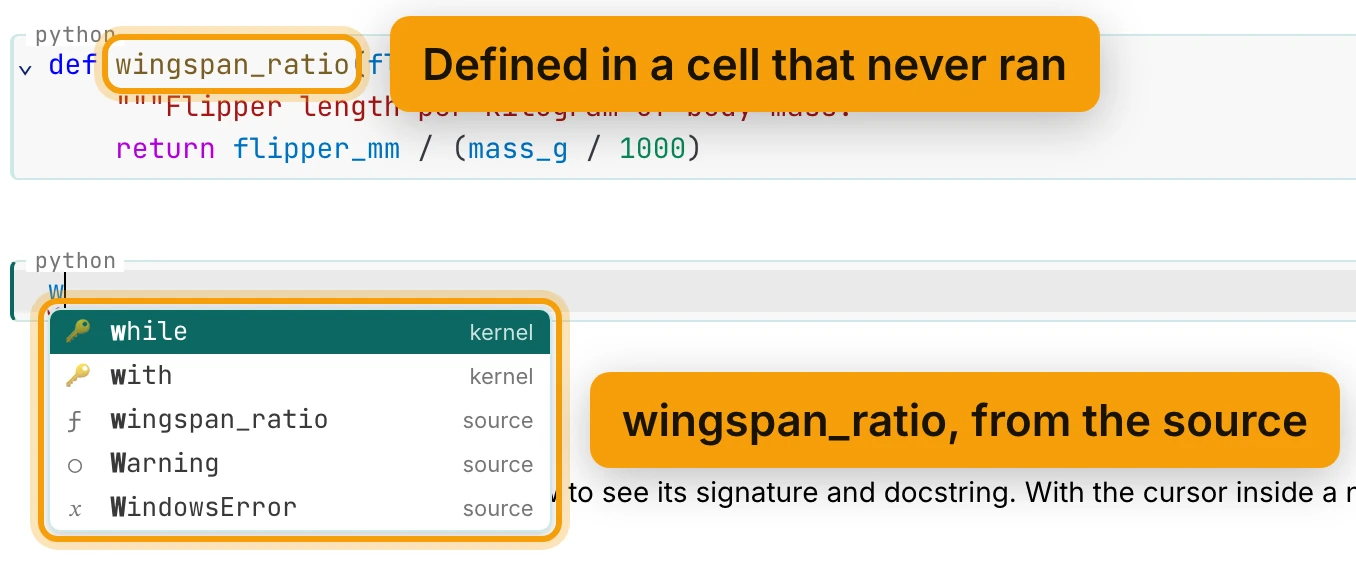Click 'mass_g' in the return statement
Viewport: 1356px width, 580px height.
coord(518,149)
